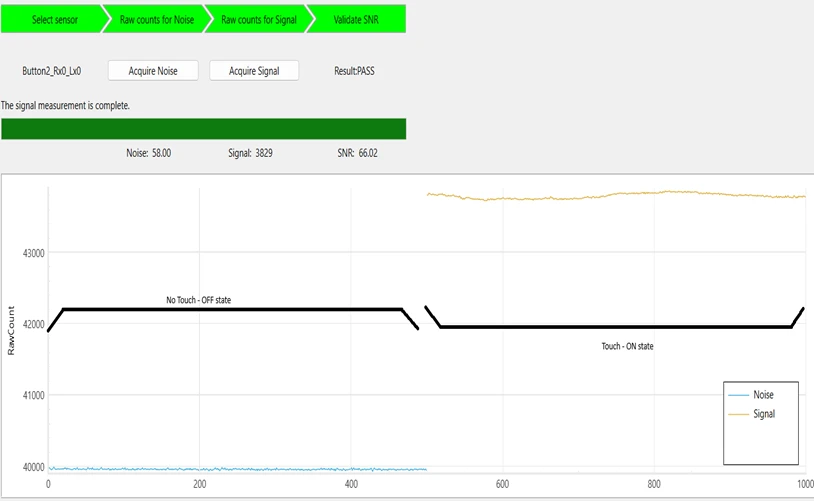The height and width of the screenshot is (501, 814).
Task: Click the Select sensor step tab
Action: [54, 20]
